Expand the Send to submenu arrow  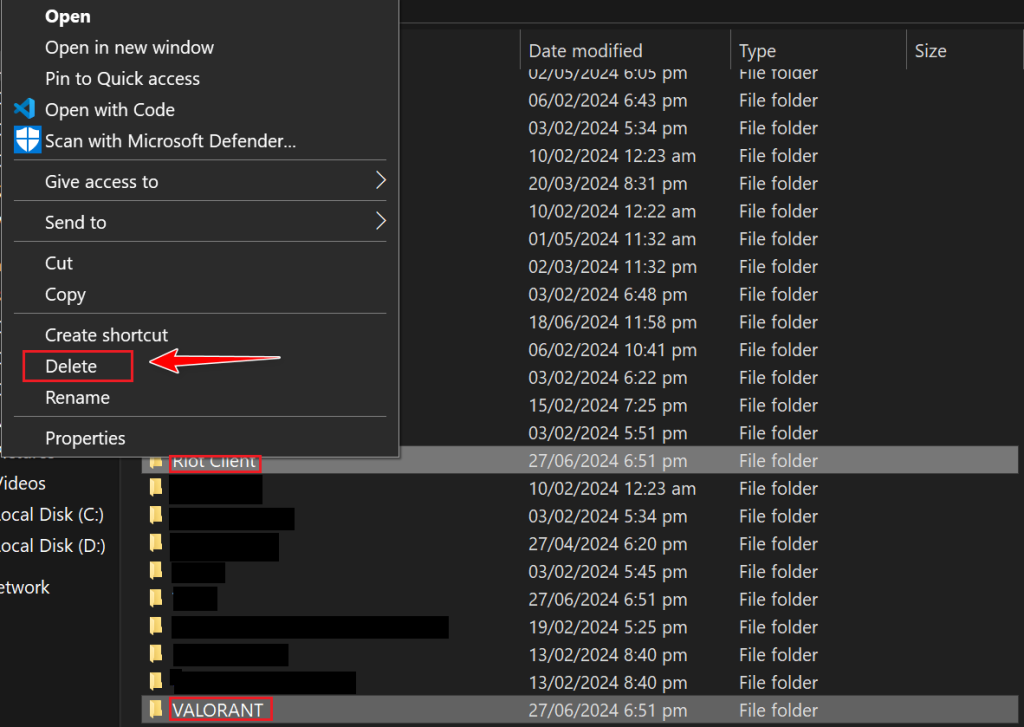(x=381, y=221)
